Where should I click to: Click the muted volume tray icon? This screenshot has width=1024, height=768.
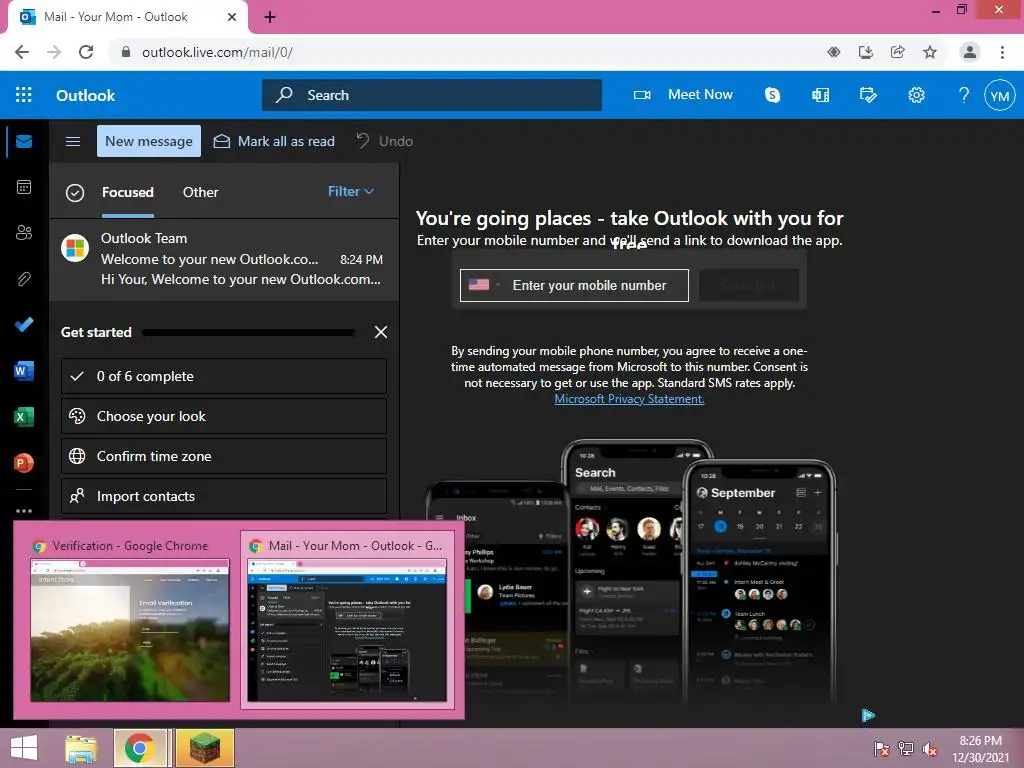pos(929,749)
